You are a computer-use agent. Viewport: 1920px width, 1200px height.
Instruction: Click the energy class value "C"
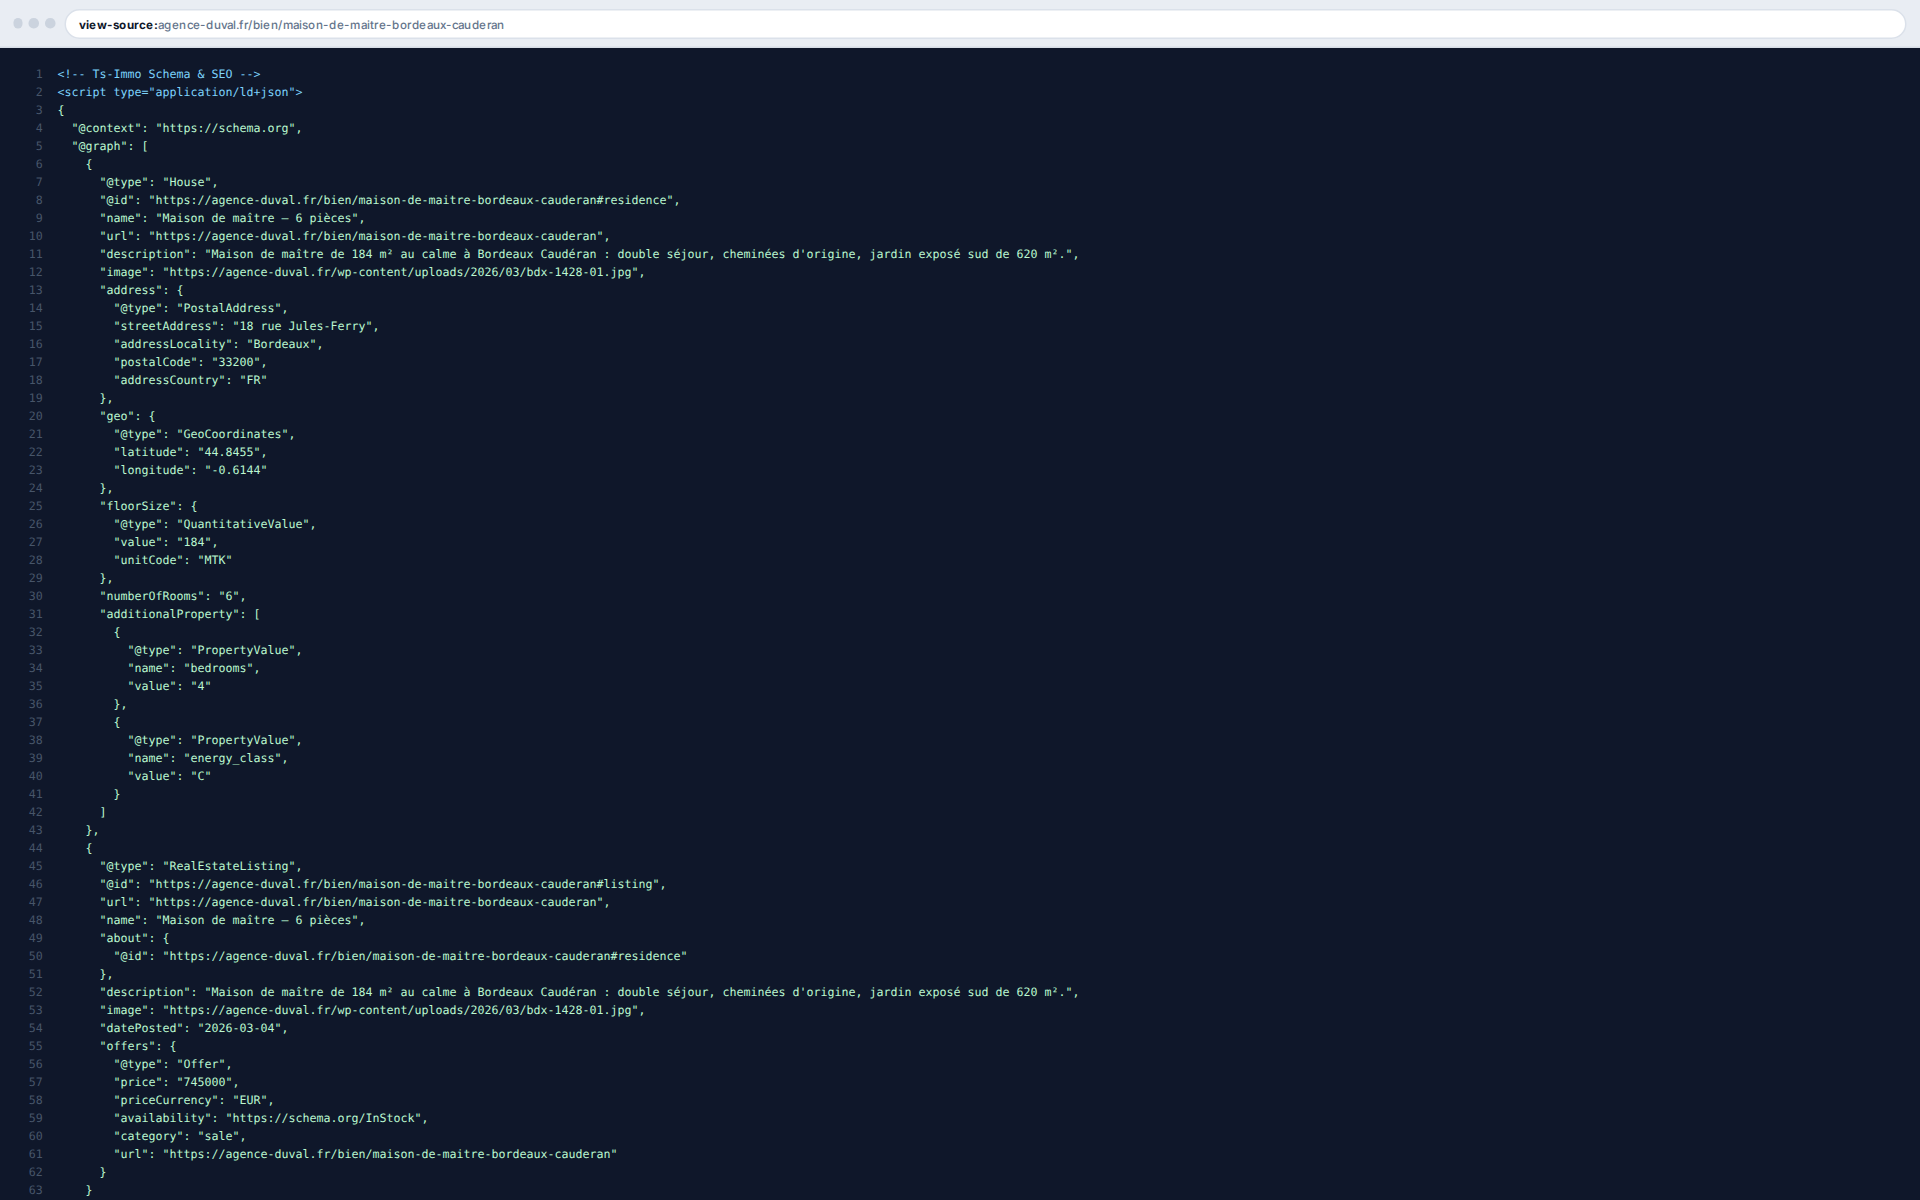tap(201, 776)
